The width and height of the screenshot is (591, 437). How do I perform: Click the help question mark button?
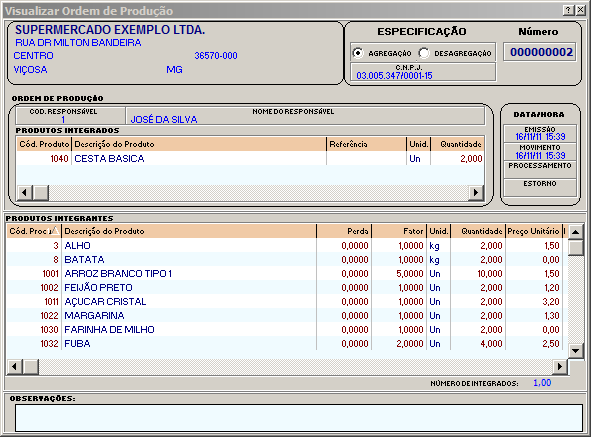tap(568, 10)
